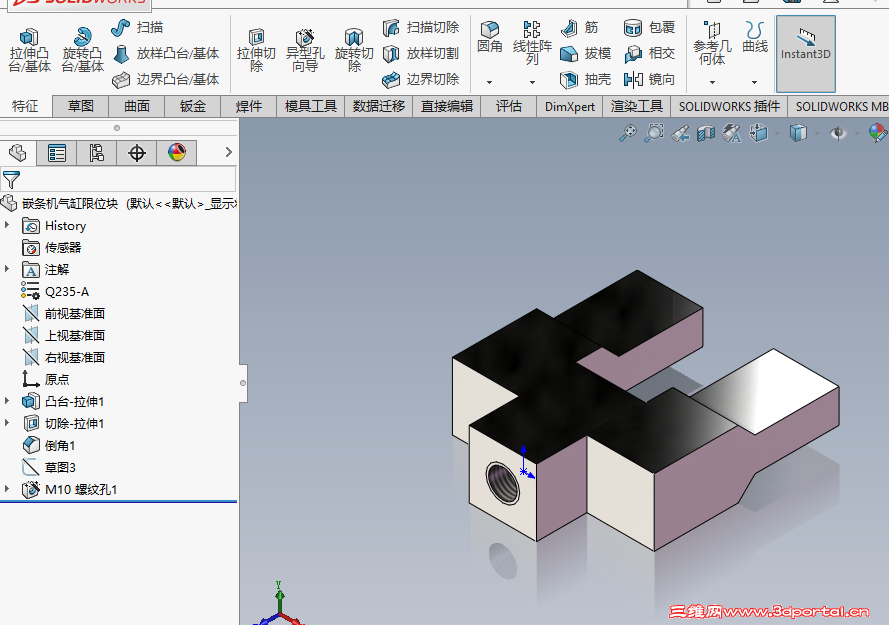Click the section view icon
Image resolution: width=889 pixels, height=625 pixels.
point(706,134)
